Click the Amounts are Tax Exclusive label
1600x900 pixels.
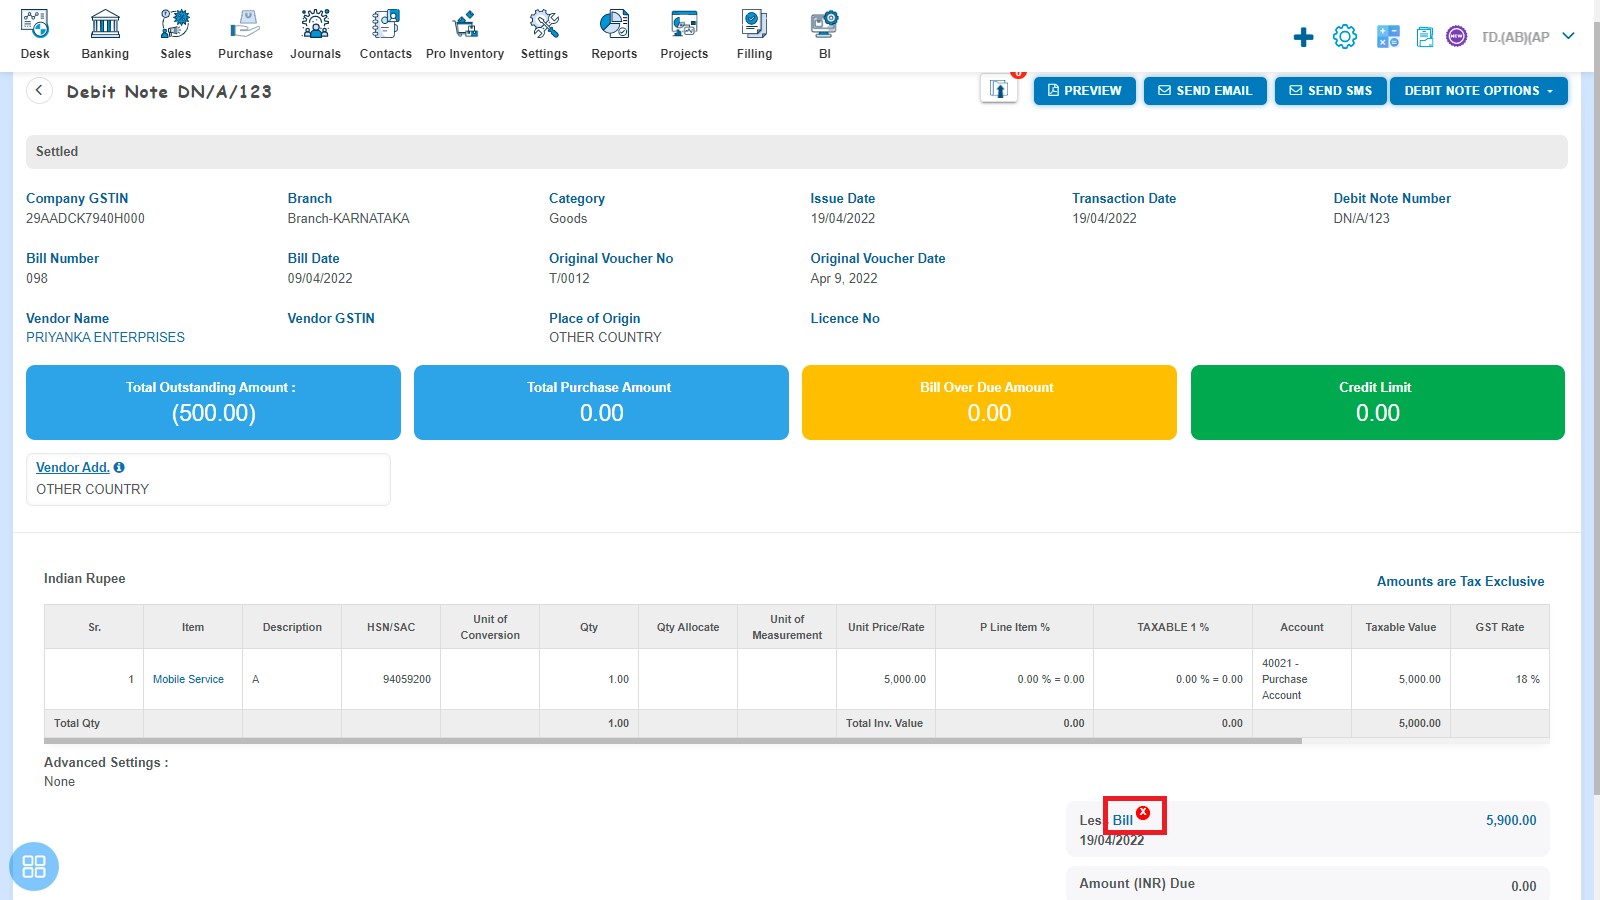1460,581
